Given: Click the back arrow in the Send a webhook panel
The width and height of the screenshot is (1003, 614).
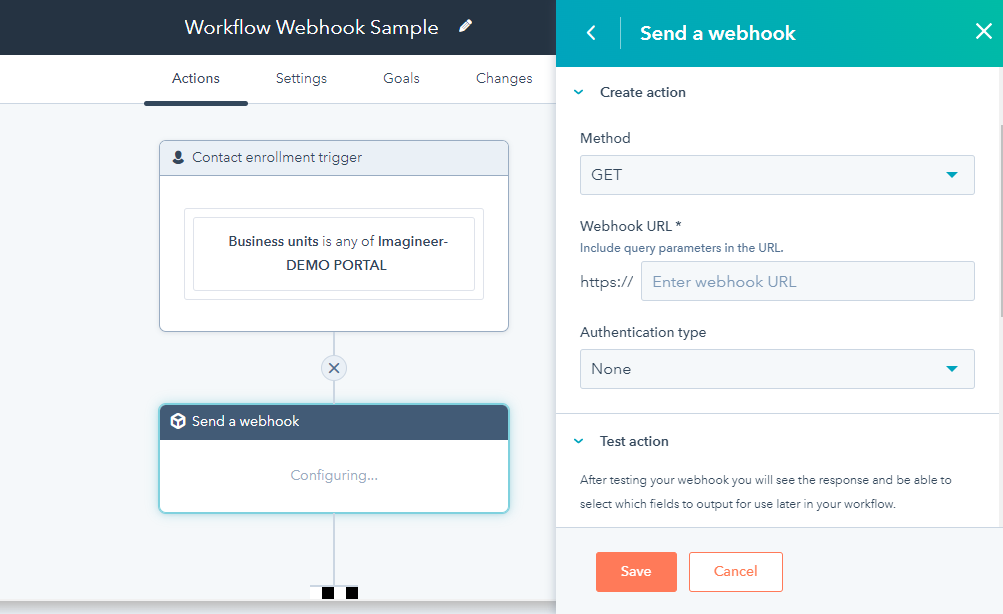Looking at the screenshot, I should [x=589, y=32].
